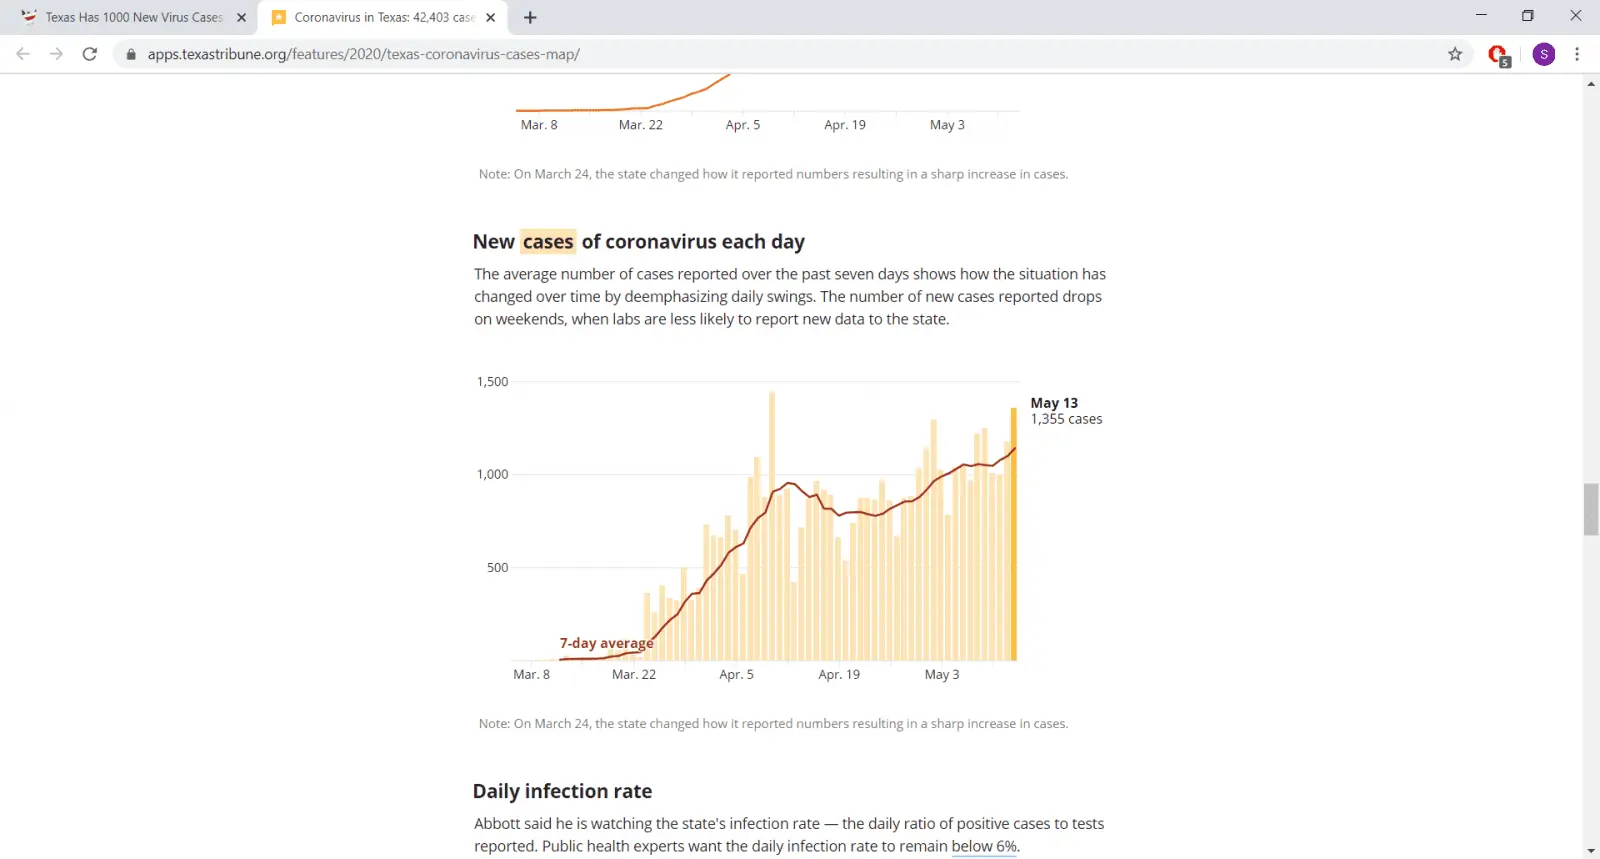Switch to Texas Has 1000 New Virus Cases tab

pos(133,17)
